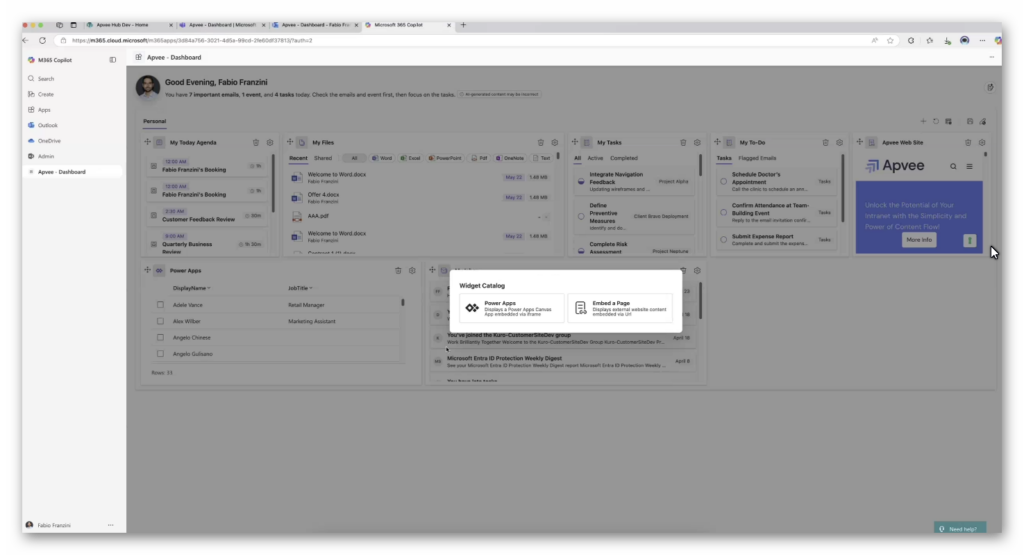The width and height of the screenshot is (1024, 555).
Task: Click the dashboard refresh icon
Action: (x=936, y=121)
